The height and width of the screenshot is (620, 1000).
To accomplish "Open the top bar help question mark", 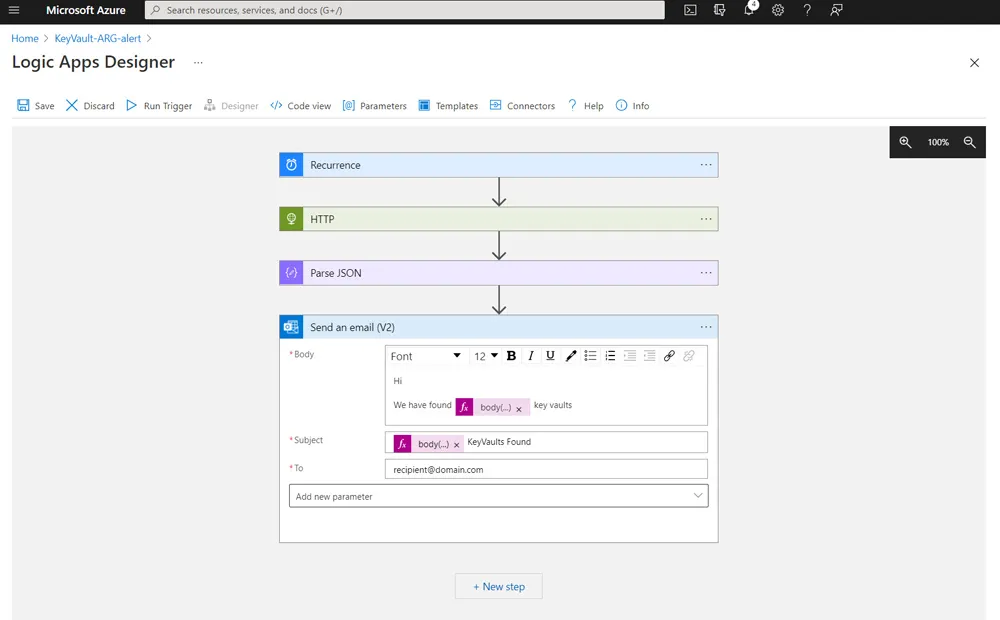I will point(807,10).
